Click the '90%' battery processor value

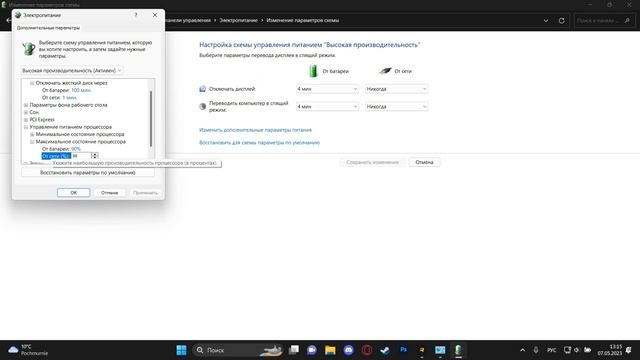(76, 149)
